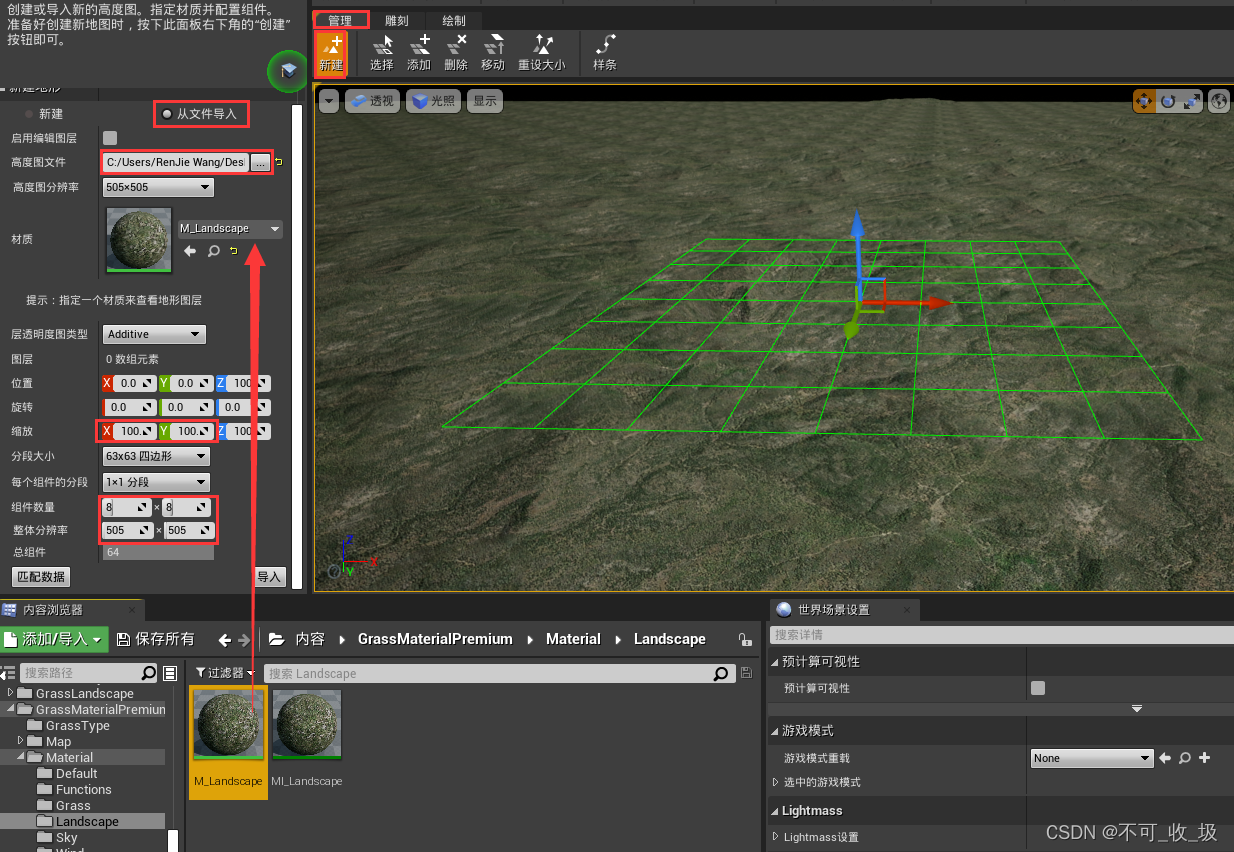Select the 世界场景设置 tab
Viewport: 1234px width, 852px height.
[846, 610]
